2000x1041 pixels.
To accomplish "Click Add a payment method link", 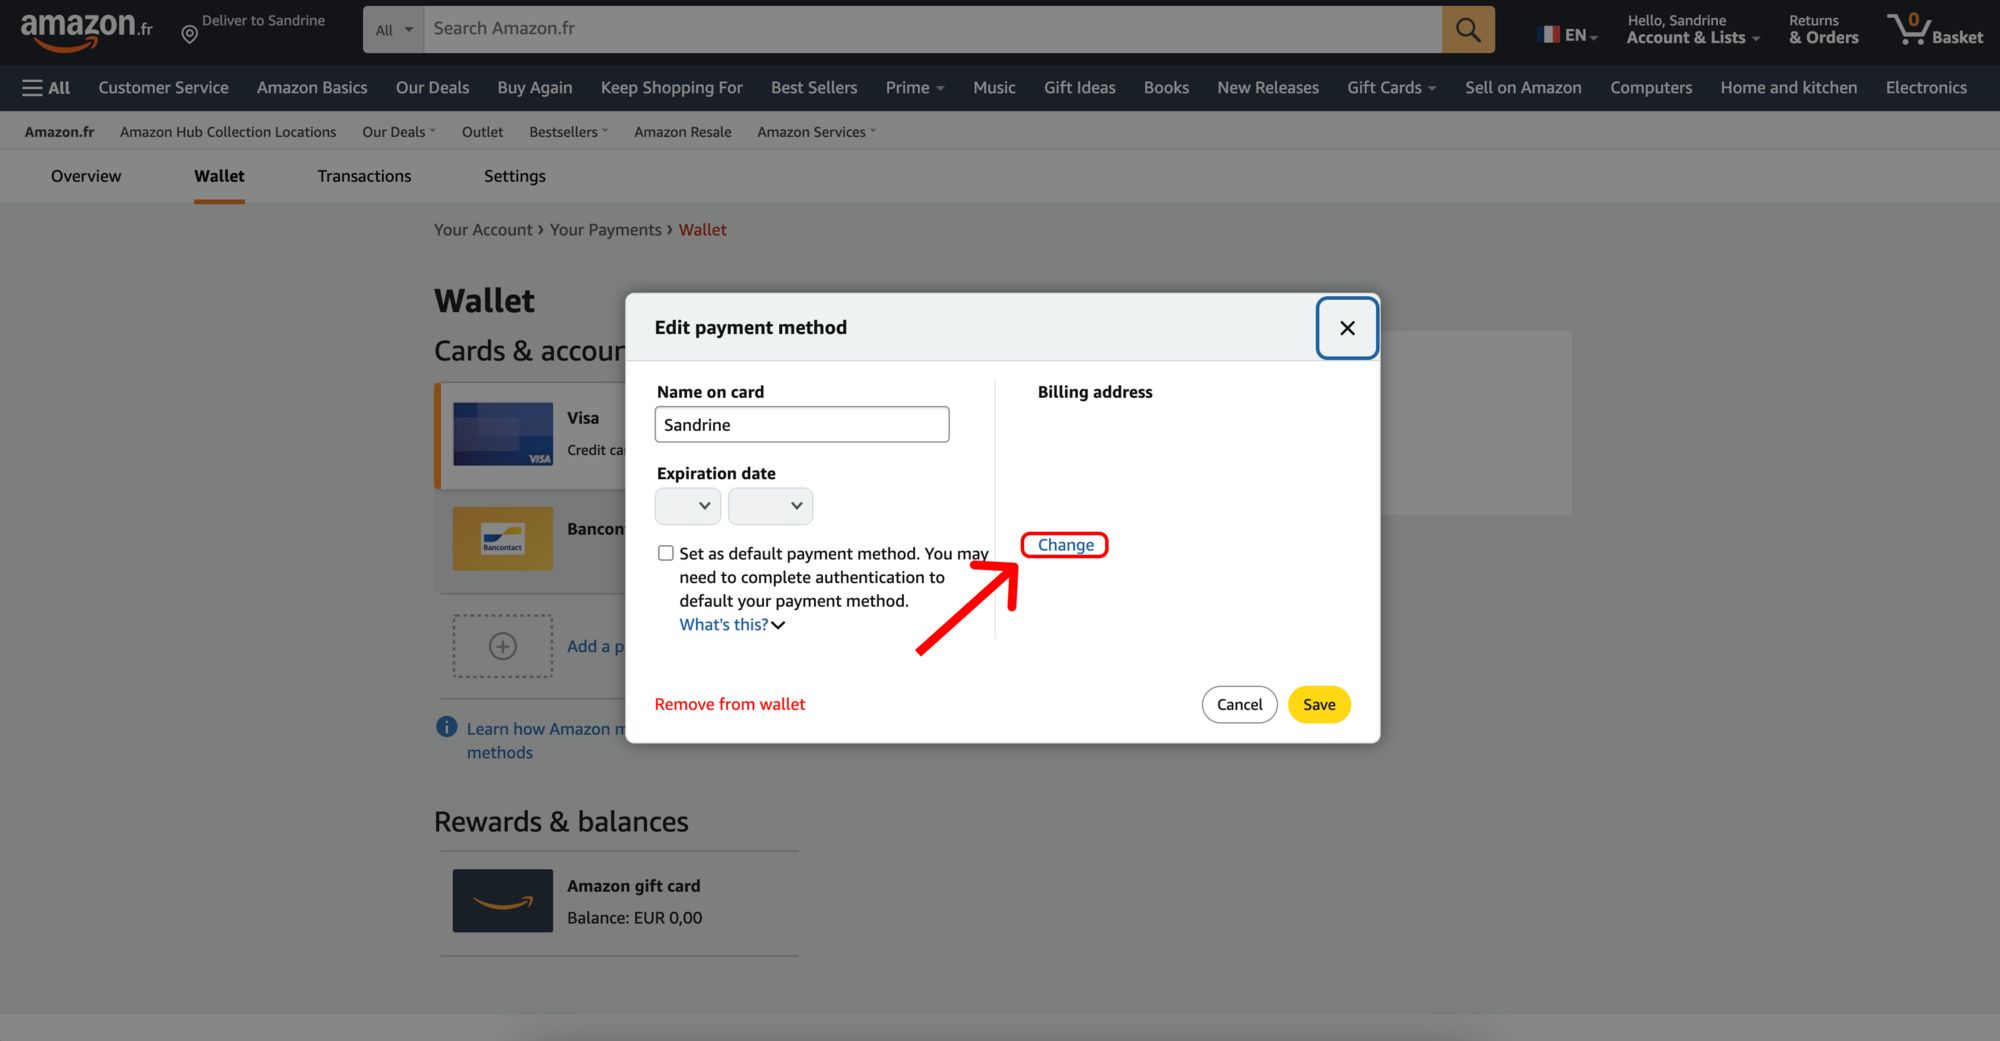I will click(x=595, y=646).
